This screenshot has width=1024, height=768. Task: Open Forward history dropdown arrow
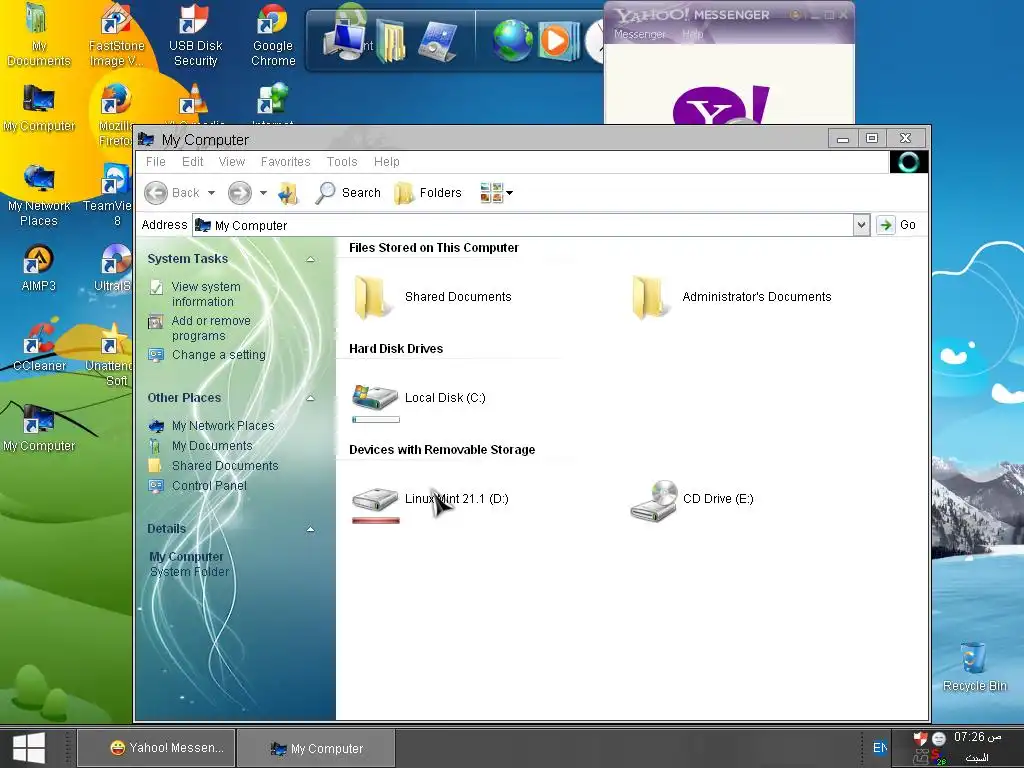click(x=263, y=193)
